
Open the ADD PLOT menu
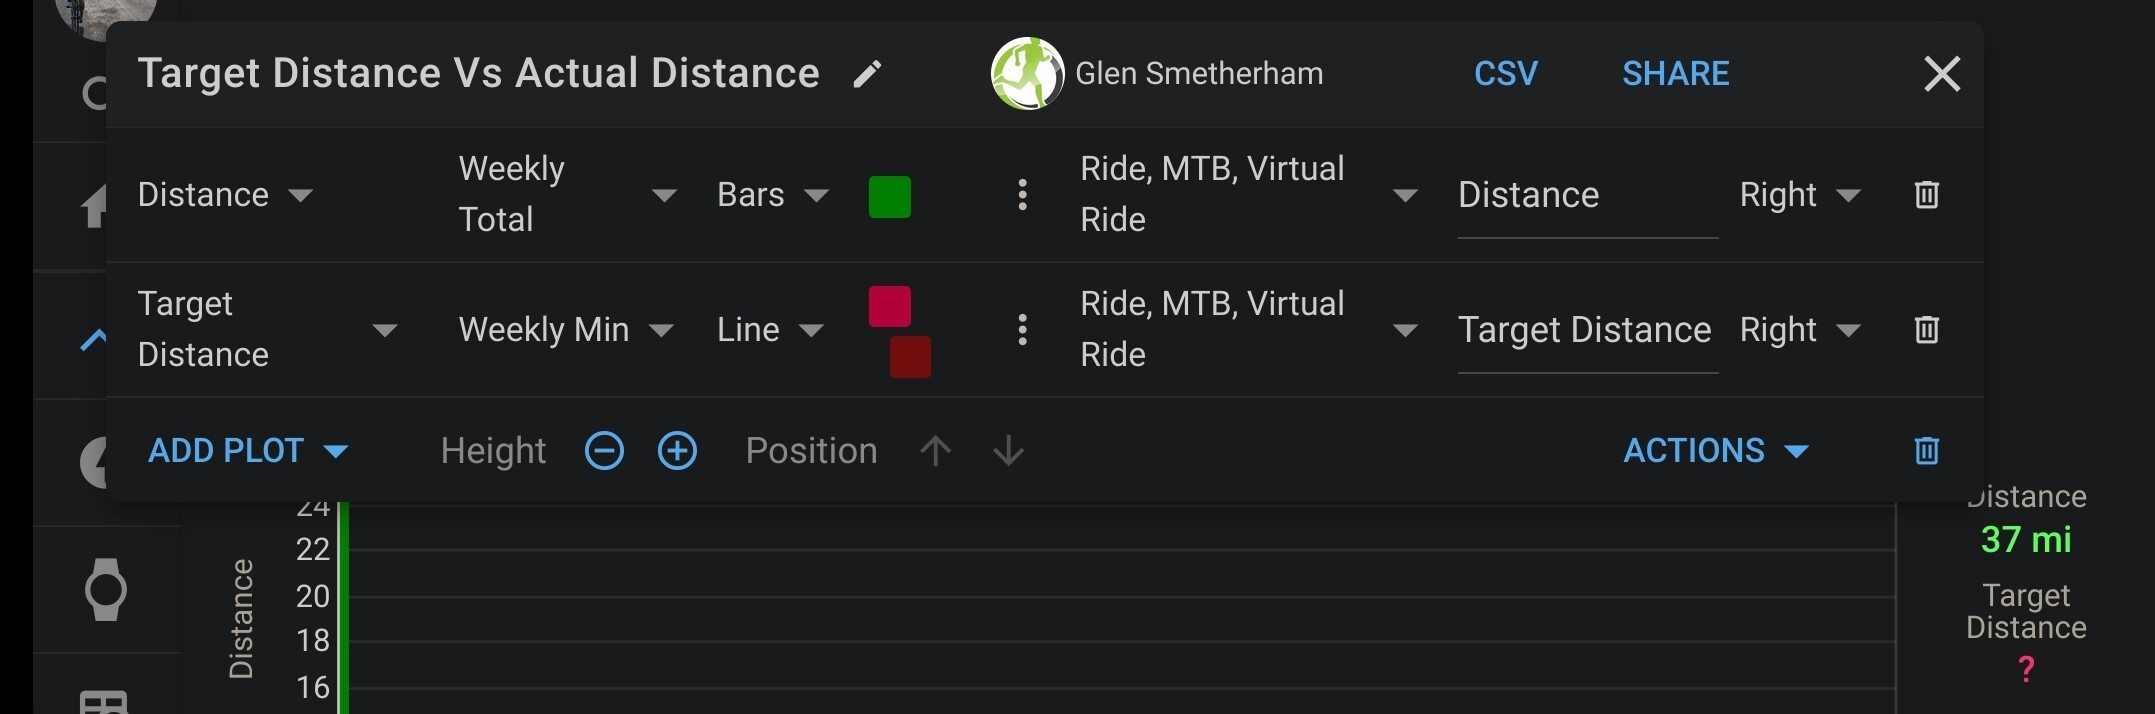(248, 451)
